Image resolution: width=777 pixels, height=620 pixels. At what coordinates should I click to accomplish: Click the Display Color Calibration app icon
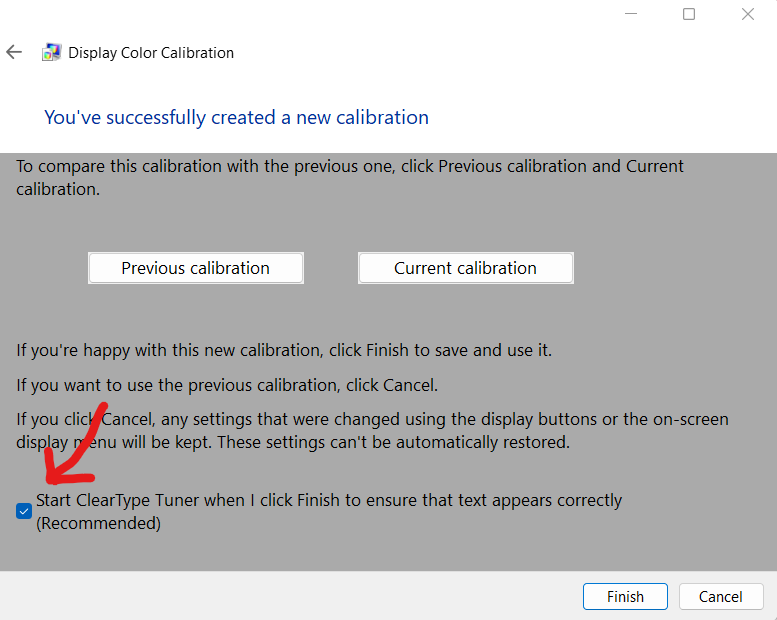pyautogui.click(x=51, y=53)
